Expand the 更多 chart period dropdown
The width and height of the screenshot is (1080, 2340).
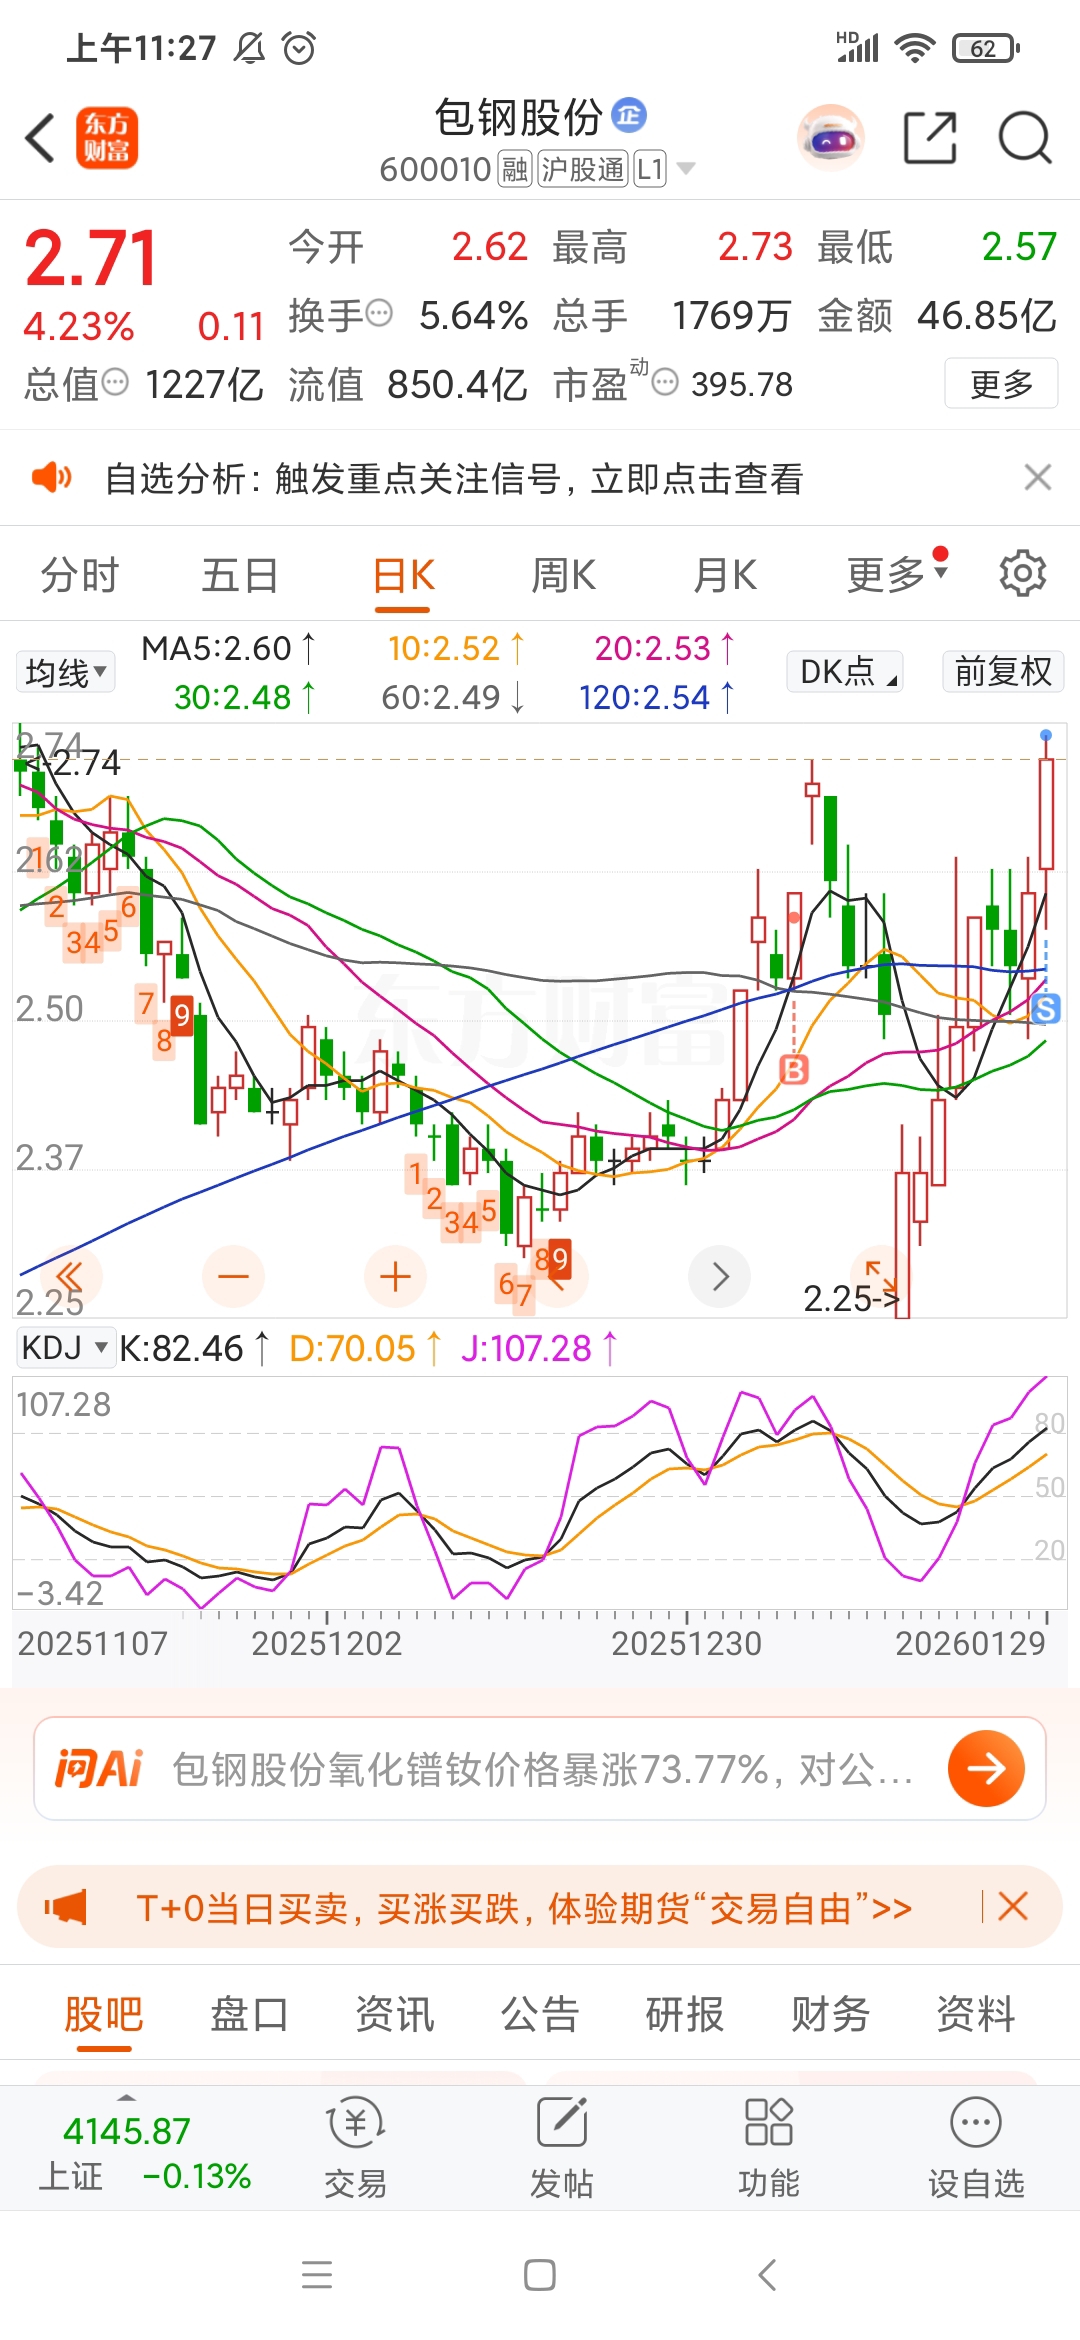click(x=896, y=574)
